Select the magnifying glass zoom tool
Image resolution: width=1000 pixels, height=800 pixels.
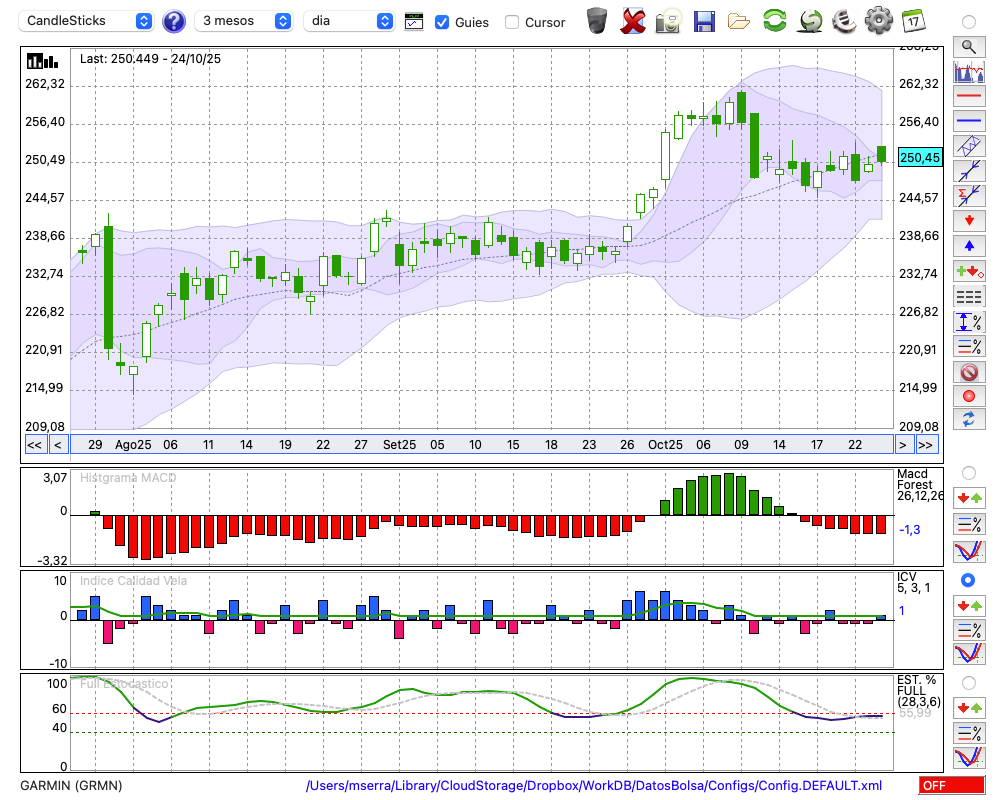tap(969, 47)
